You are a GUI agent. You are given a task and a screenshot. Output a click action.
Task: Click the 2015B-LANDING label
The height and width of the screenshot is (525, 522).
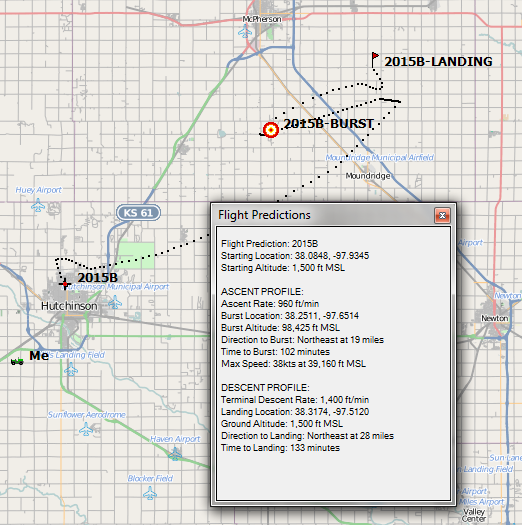coord(438,62)
